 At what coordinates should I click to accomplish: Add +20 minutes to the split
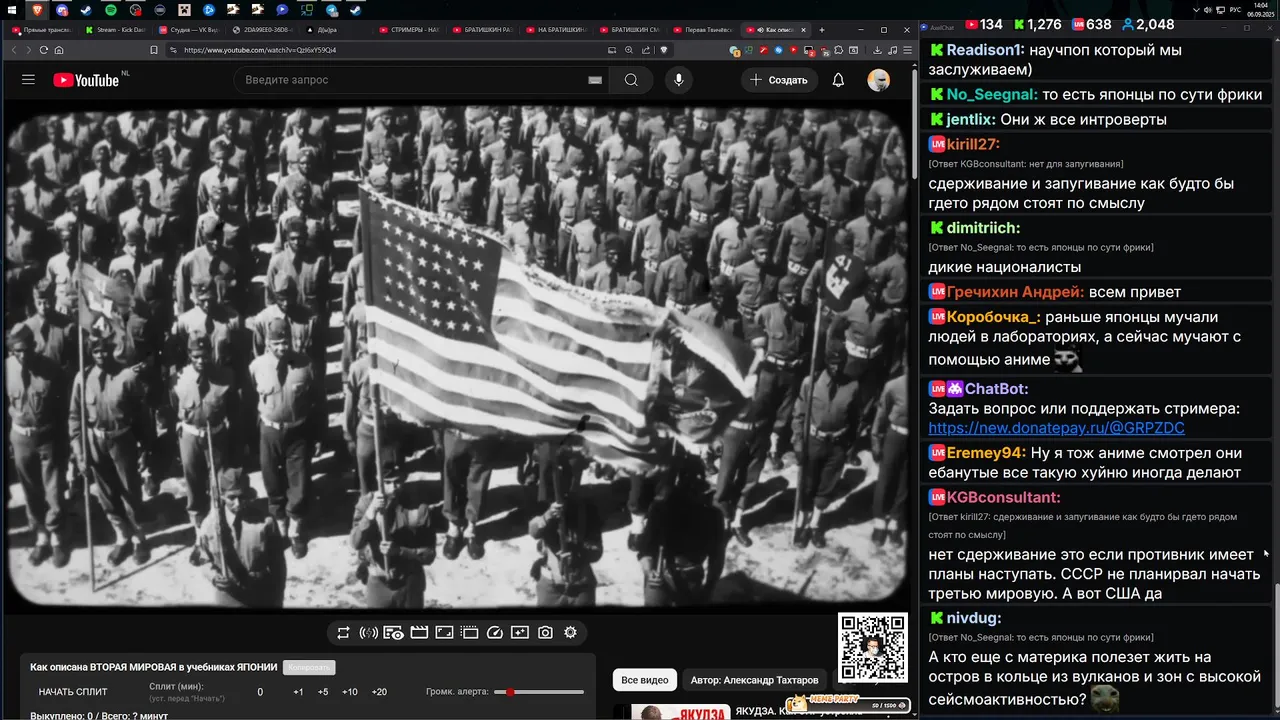pos(379,692)
